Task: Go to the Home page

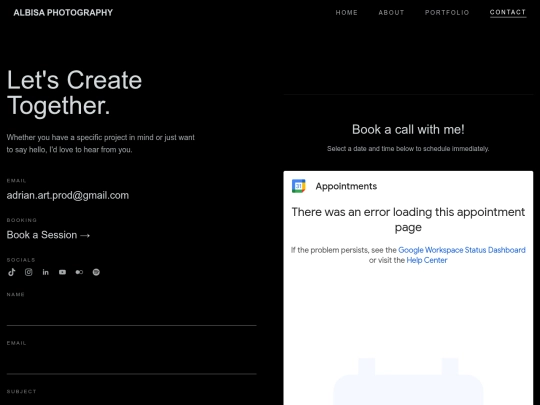Action: click(346, 12)
